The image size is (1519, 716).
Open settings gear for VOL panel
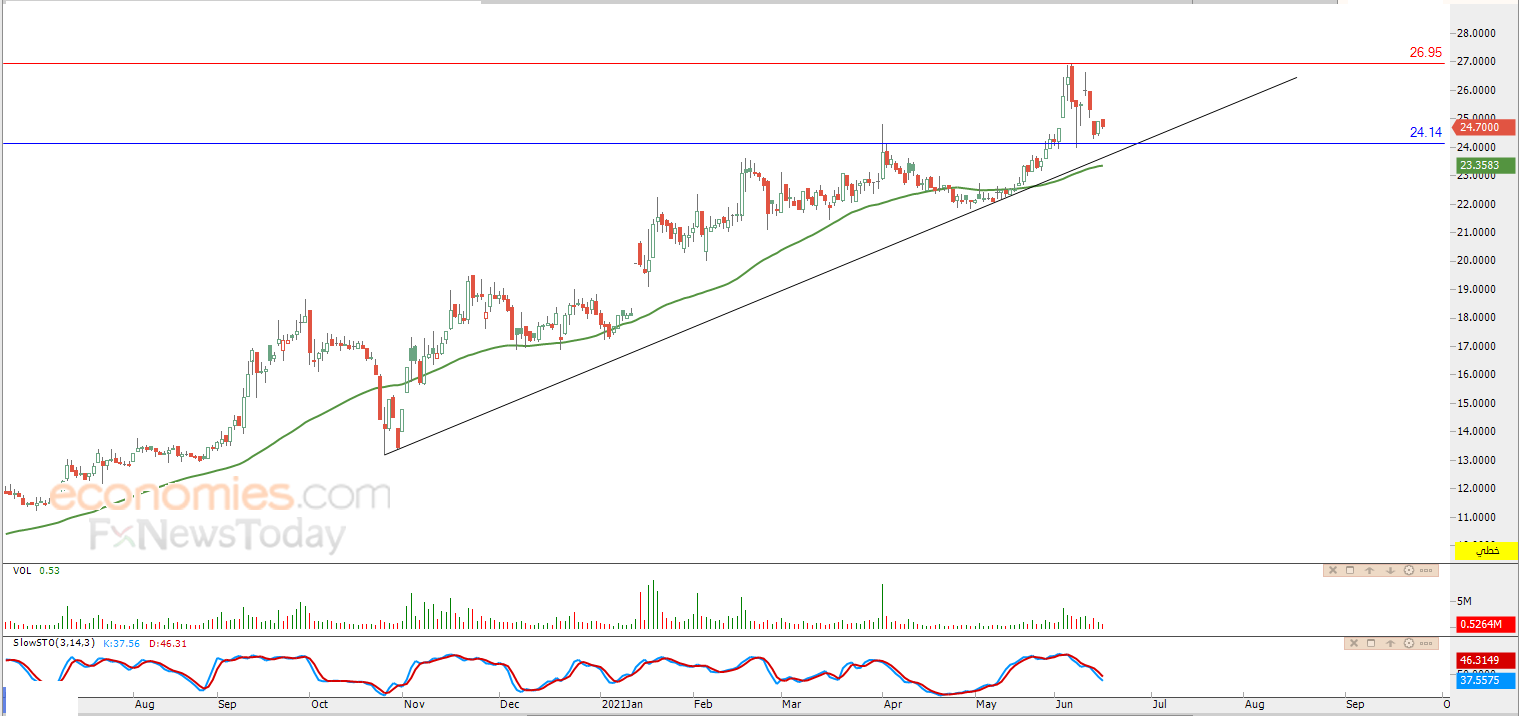coord(1409,570)
